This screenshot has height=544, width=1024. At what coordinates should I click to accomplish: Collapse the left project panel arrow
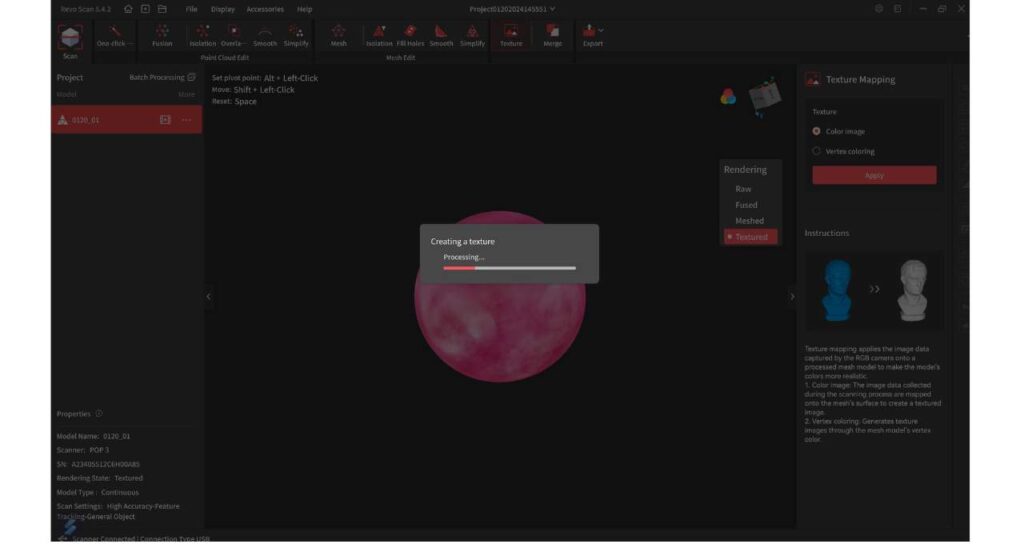click(x=208, y=296)
